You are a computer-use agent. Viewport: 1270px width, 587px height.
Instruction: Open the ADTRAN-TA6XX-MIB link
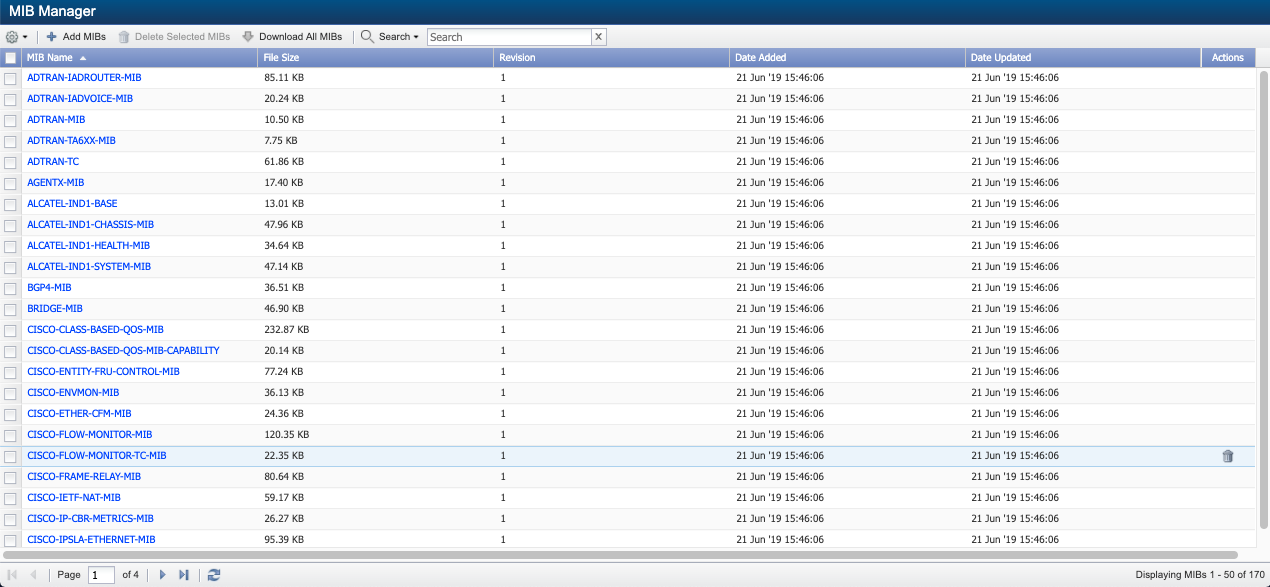[71, 140]
